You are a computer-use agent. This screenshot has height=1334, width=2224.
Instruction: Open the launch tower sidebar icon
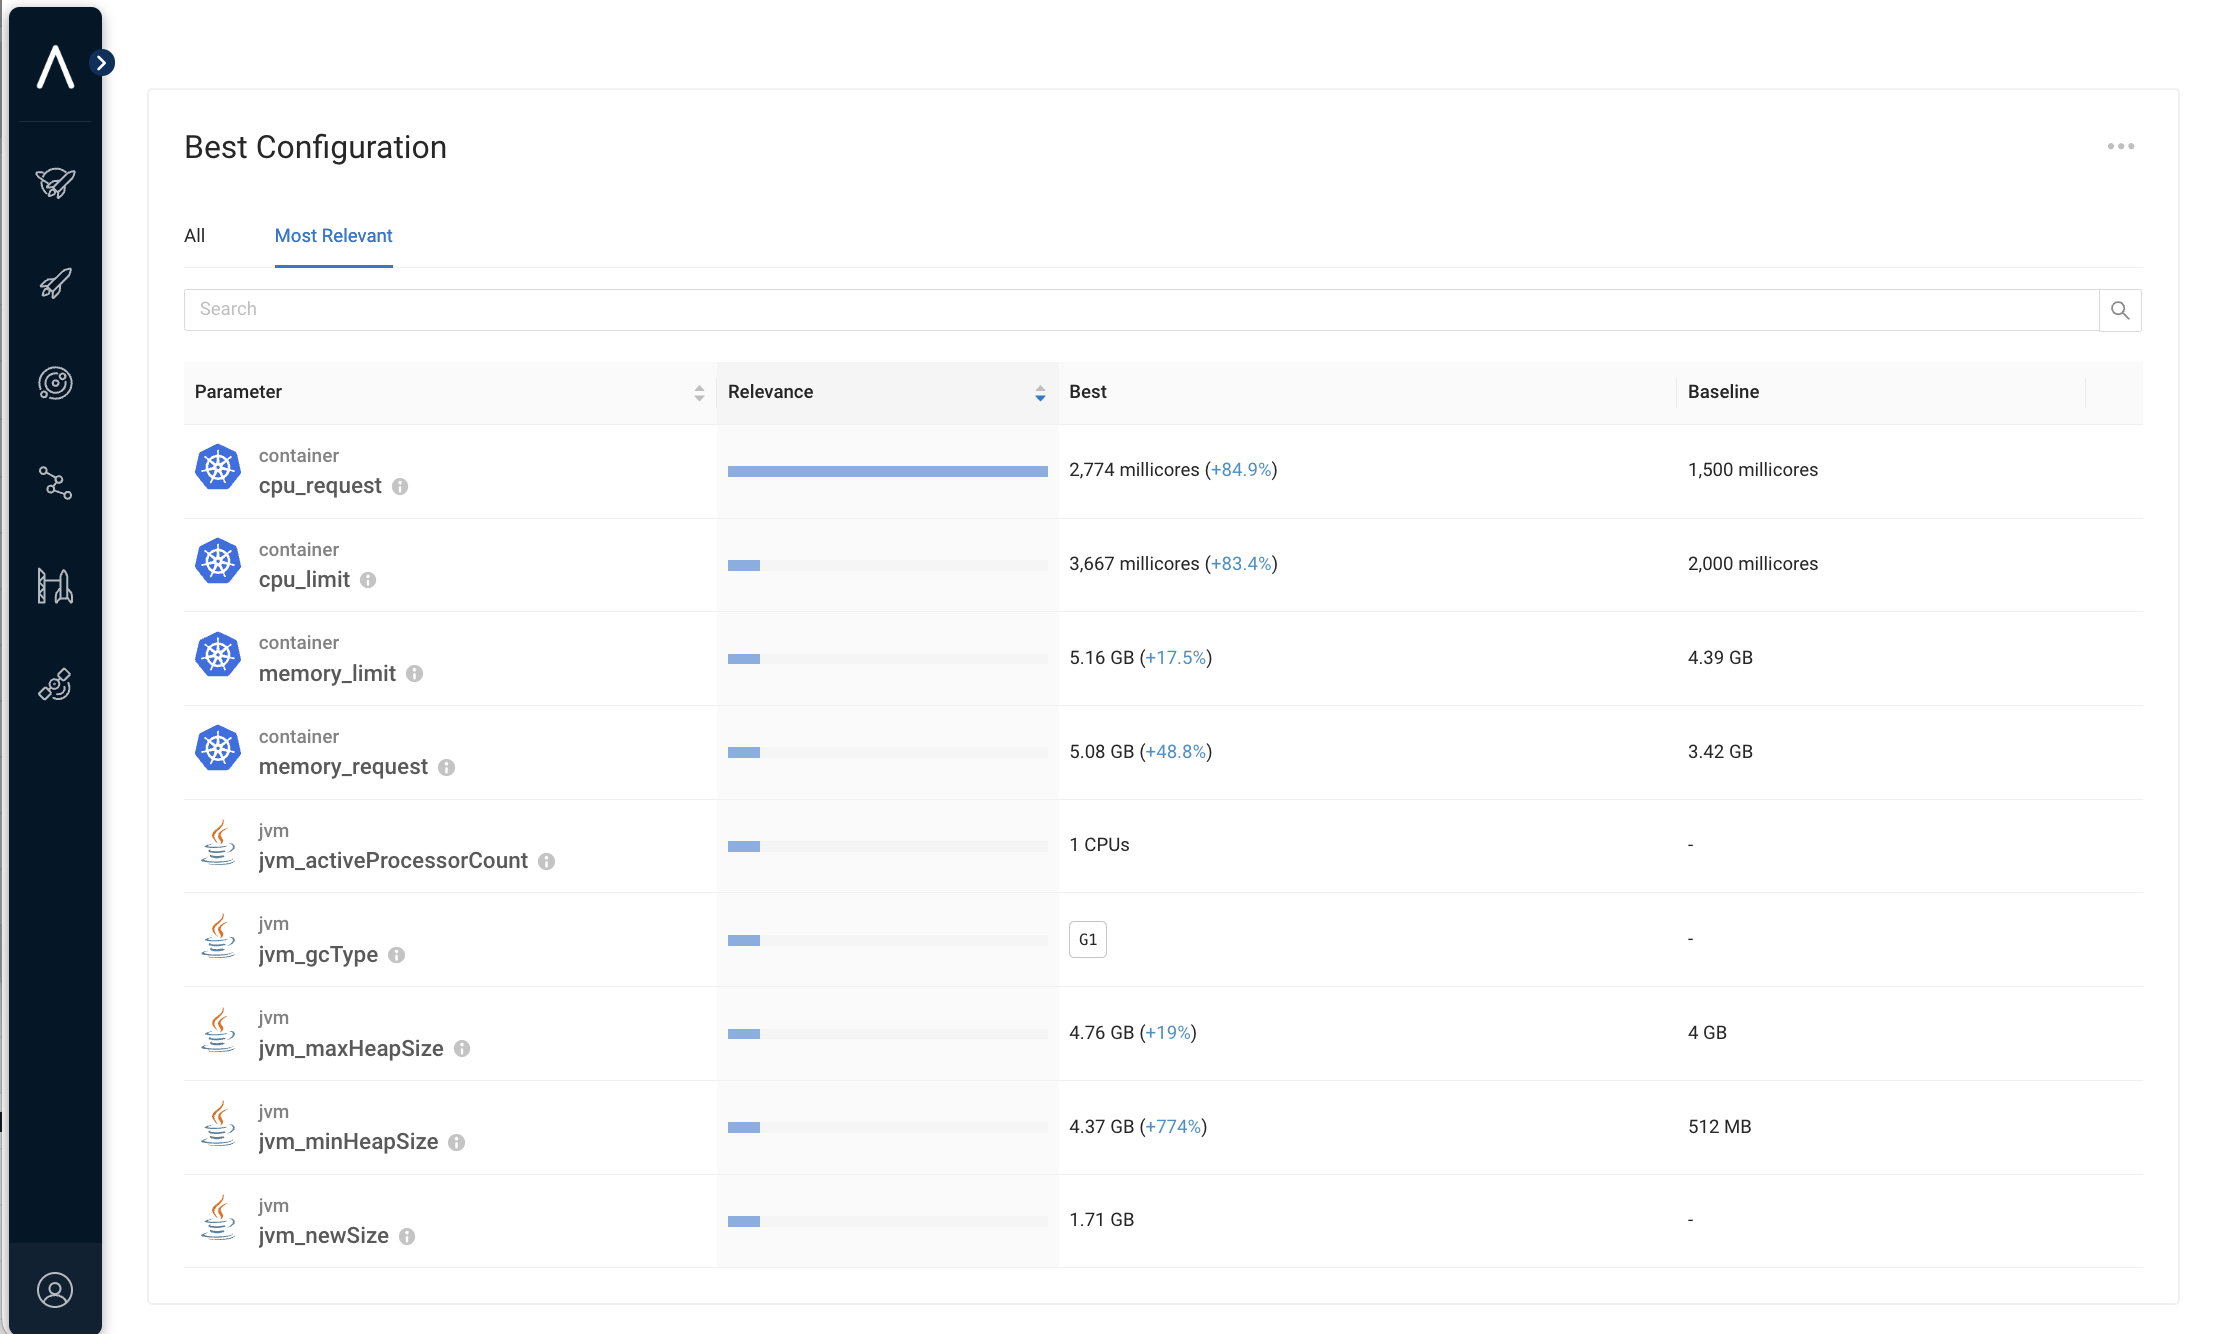55,585
